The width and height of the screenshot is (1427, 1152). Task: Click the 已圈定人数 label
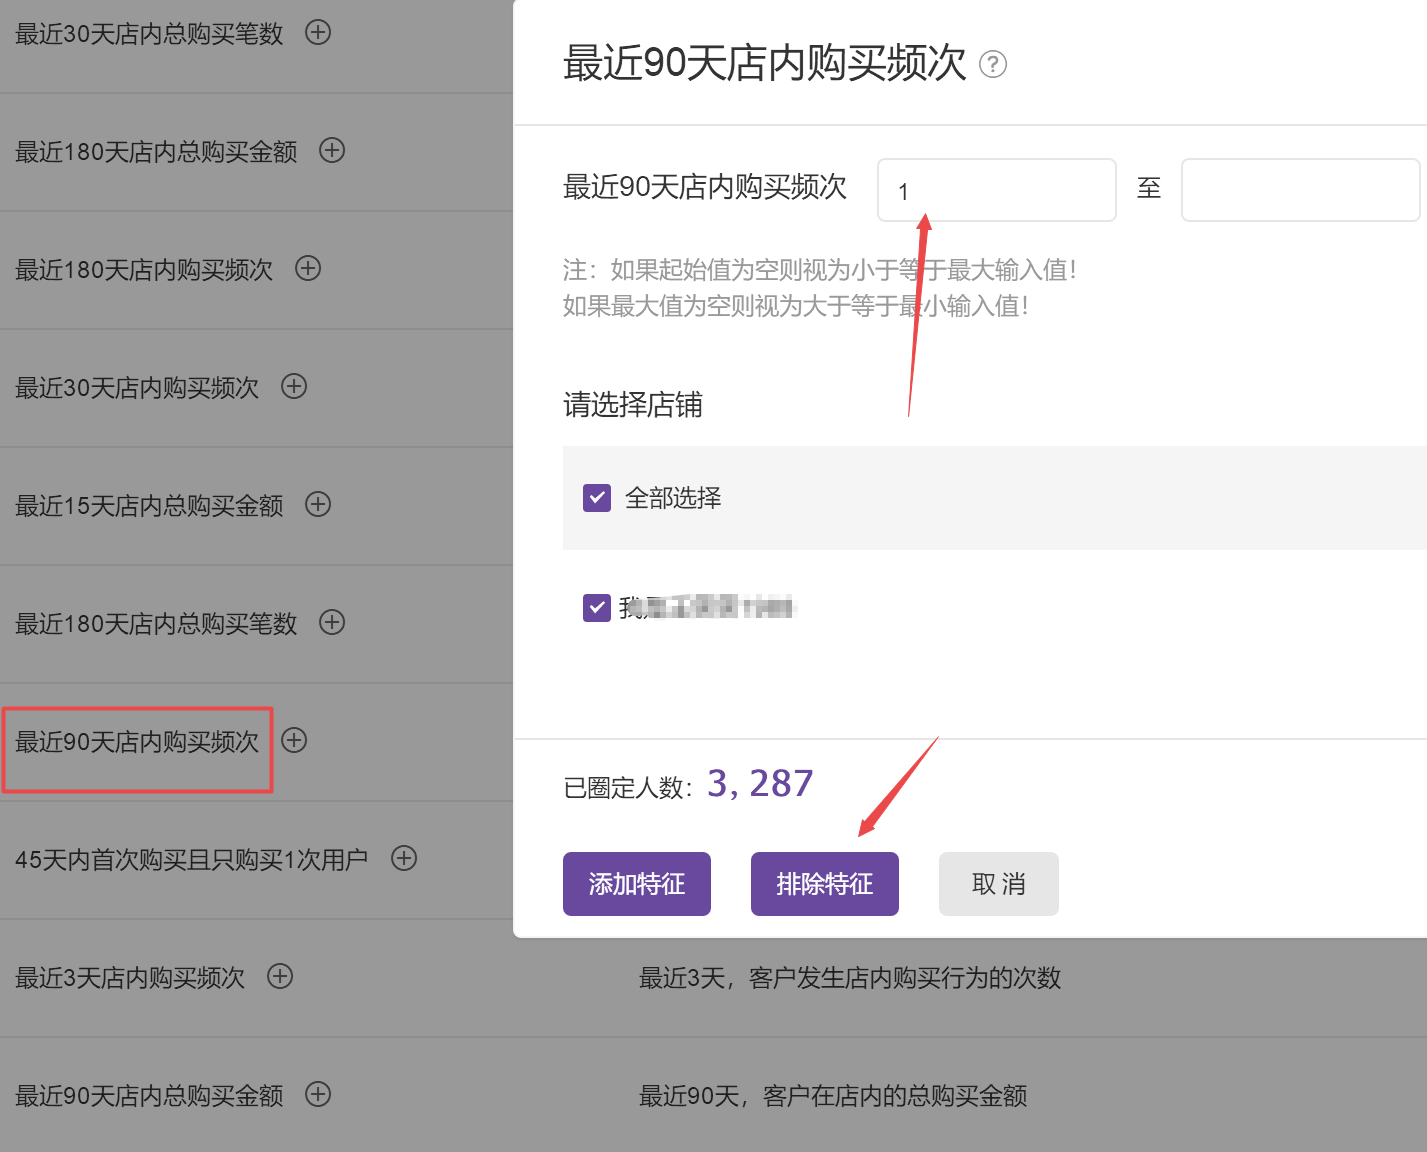pyautogui.click(x=628, y=788)
